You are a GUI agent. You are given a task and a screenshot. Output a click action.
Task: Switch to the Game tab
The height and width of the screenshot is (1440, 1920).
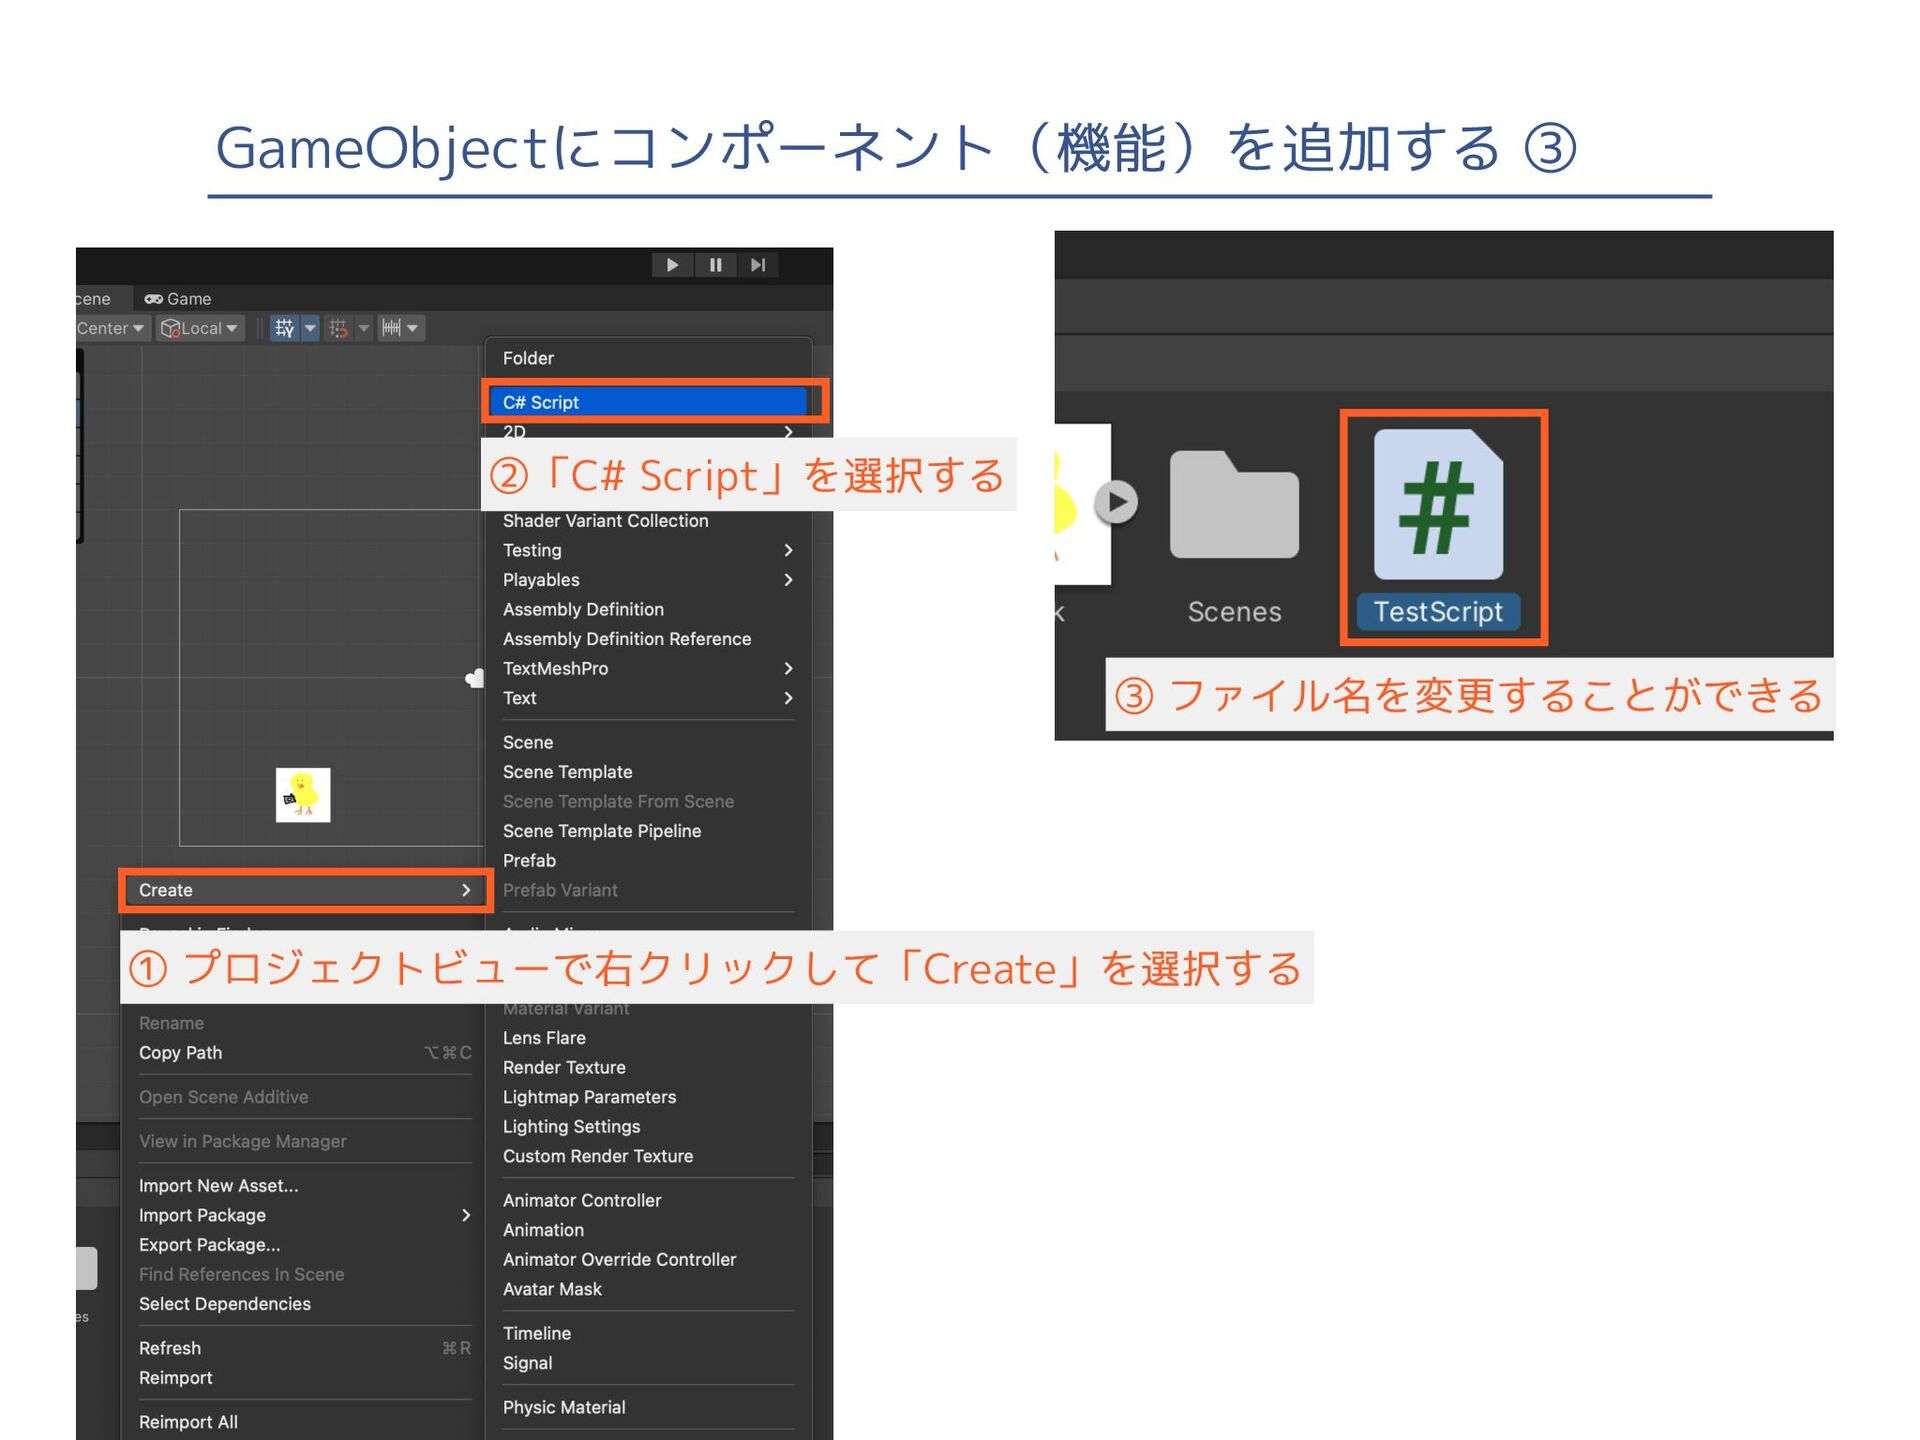coord(178,299)
